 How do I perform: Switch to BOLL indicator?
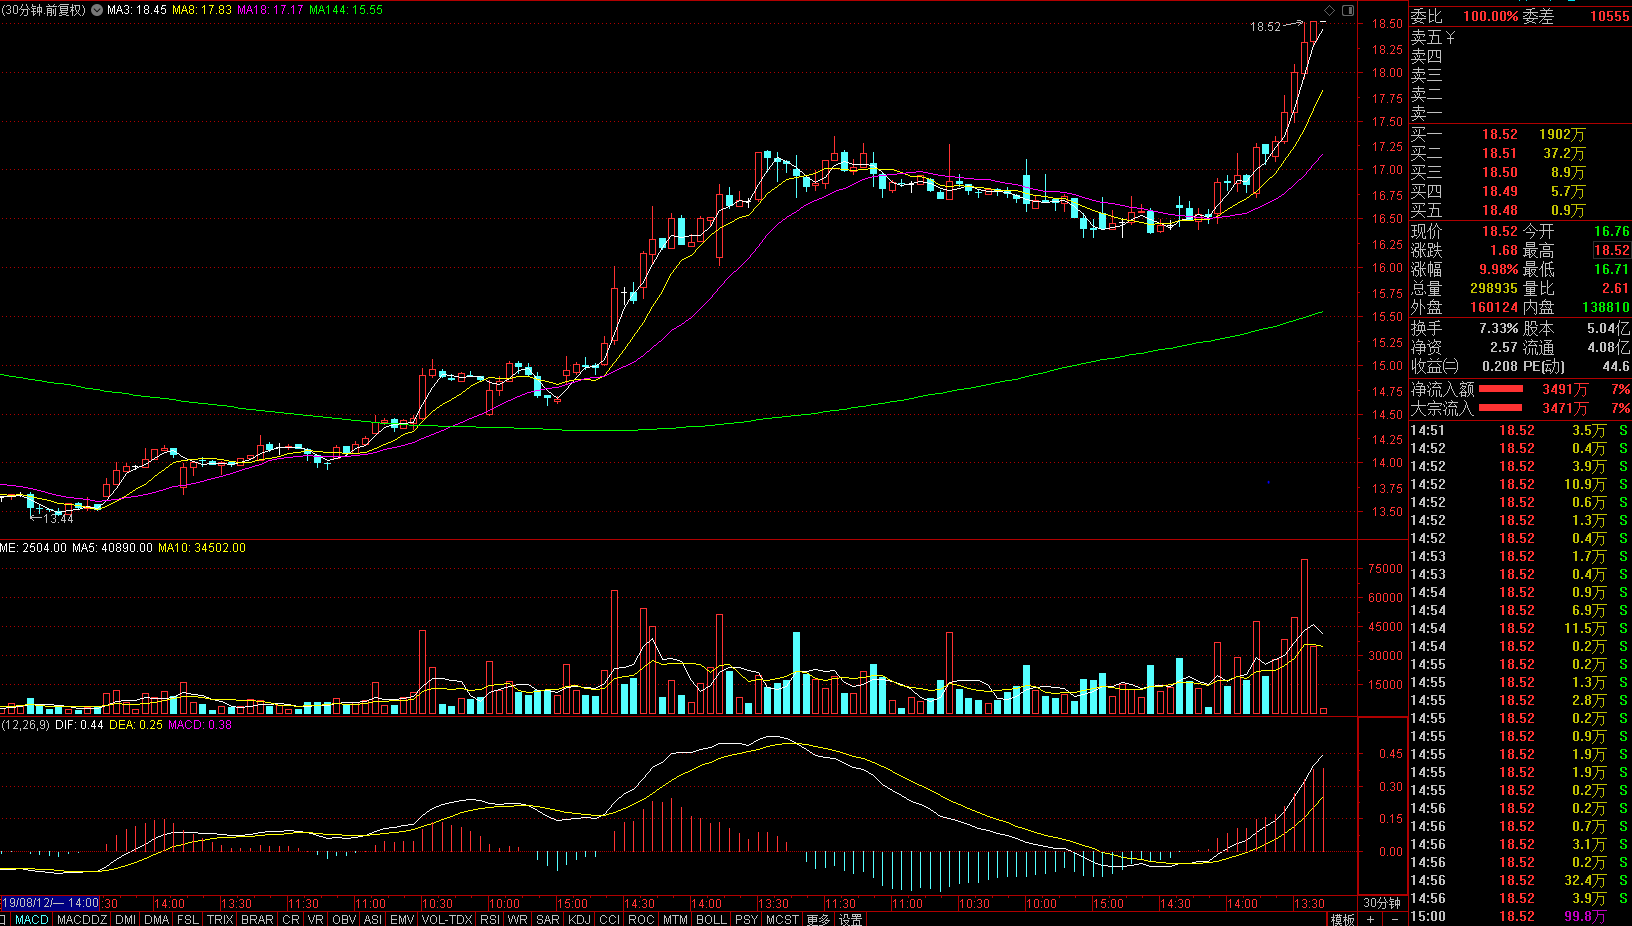pos(711,919)
